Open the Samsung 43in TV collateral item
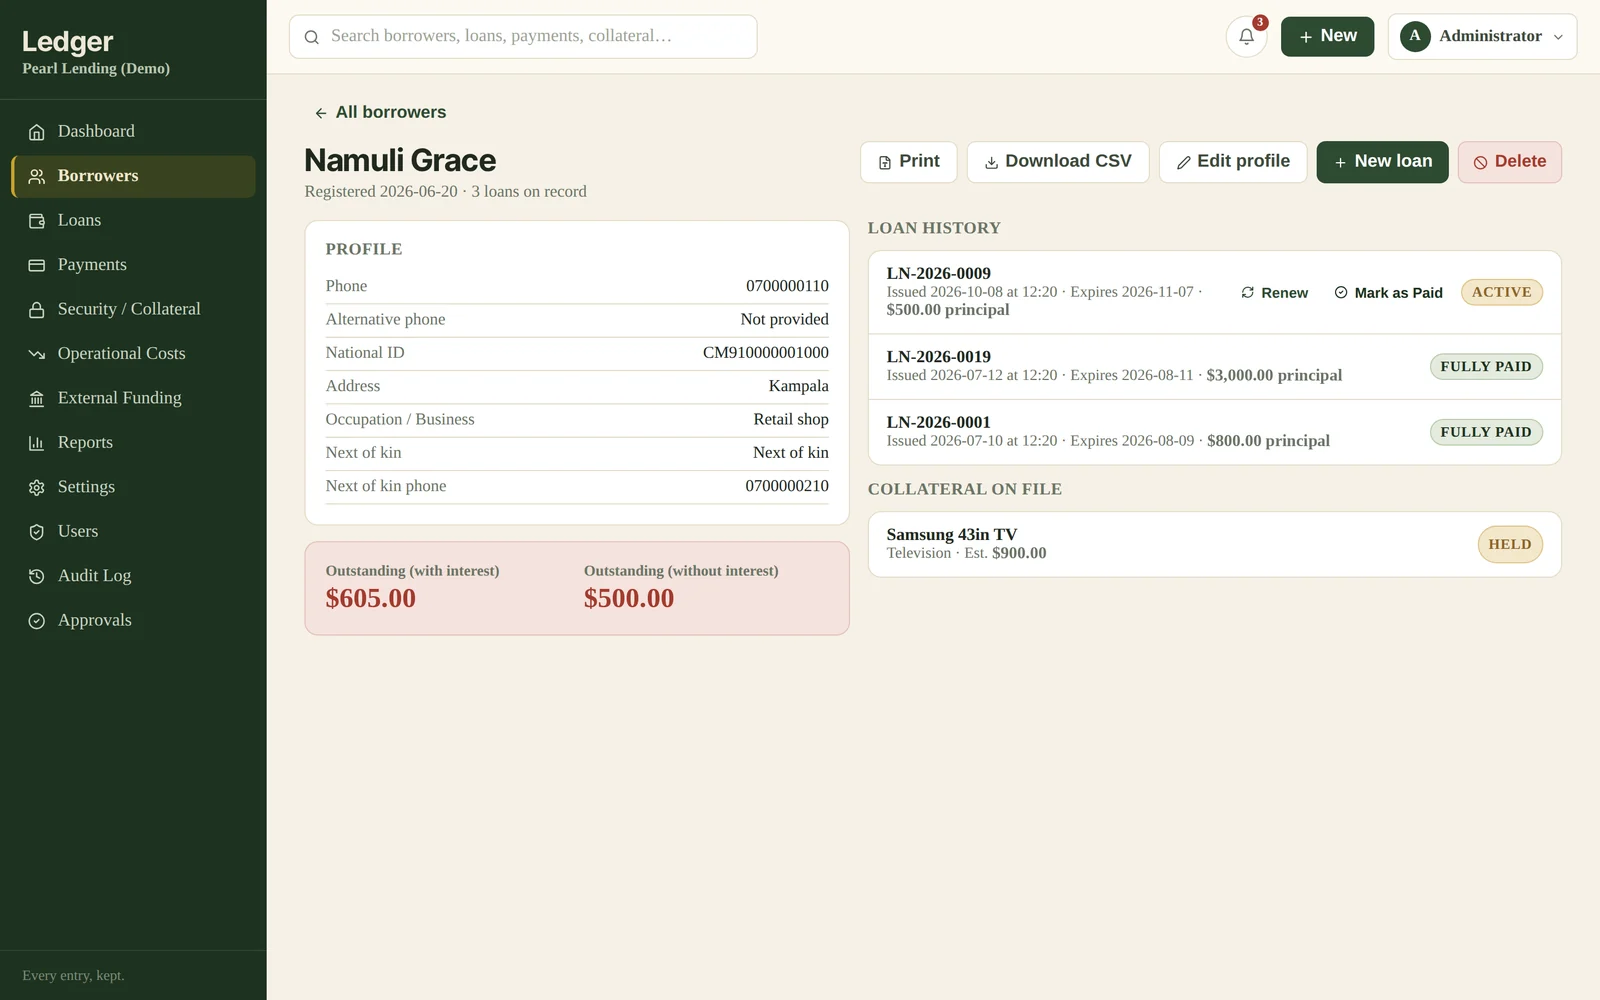The width and height of the screenshot is (1600, 1000). pos(1214,544)
